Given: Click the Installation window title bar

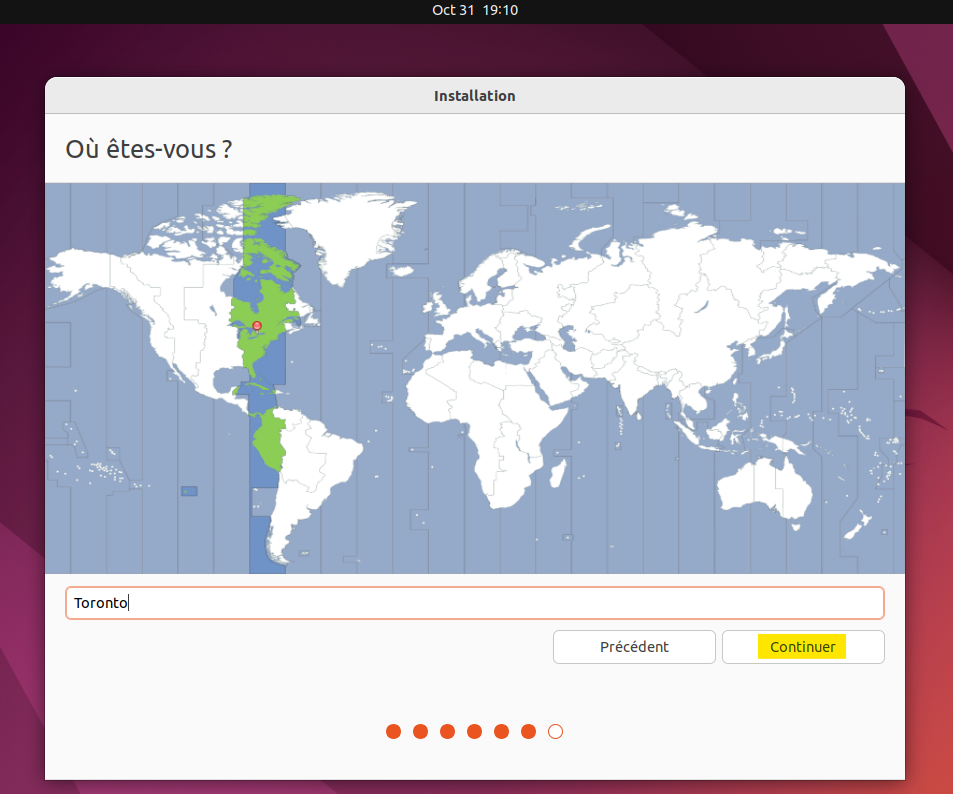Looking at the screenshot, I should pos(475,96).
